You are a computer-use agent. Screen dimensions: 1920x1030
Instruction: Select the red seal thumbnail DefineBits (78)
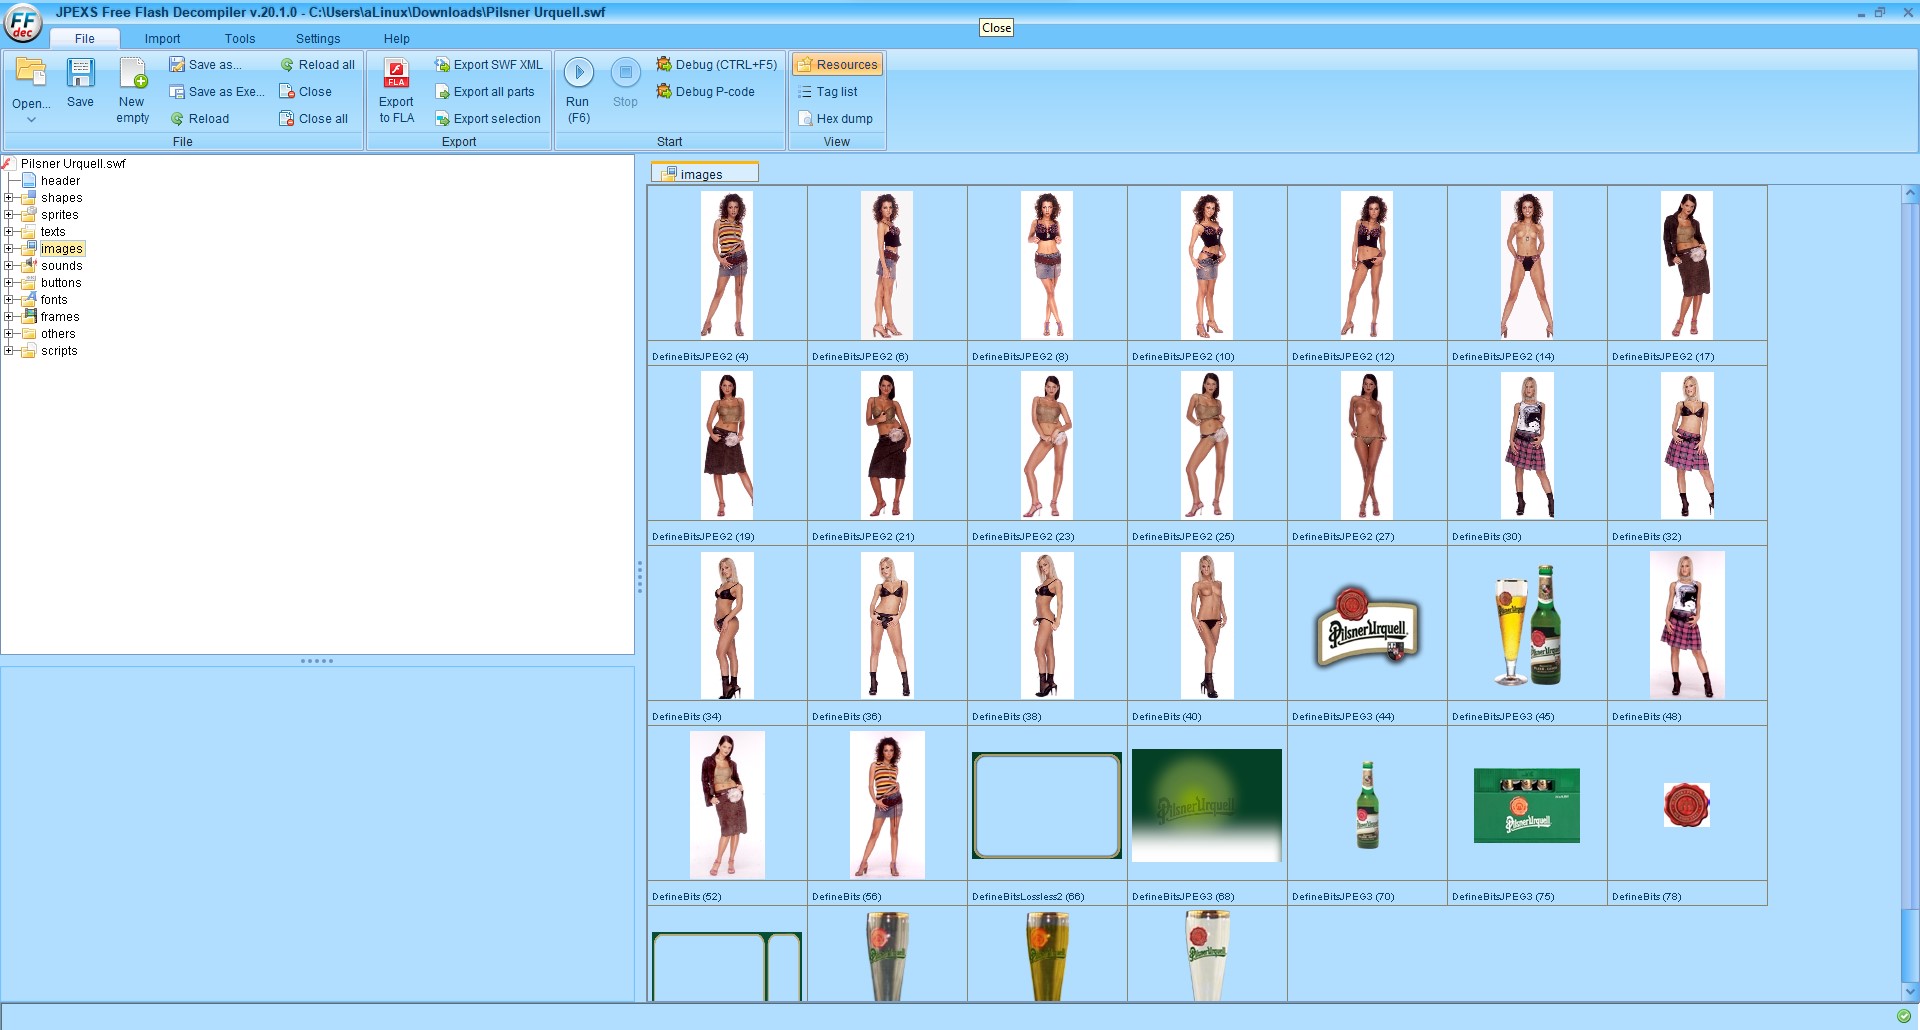pyautogui.click(x=1687, y=805)
